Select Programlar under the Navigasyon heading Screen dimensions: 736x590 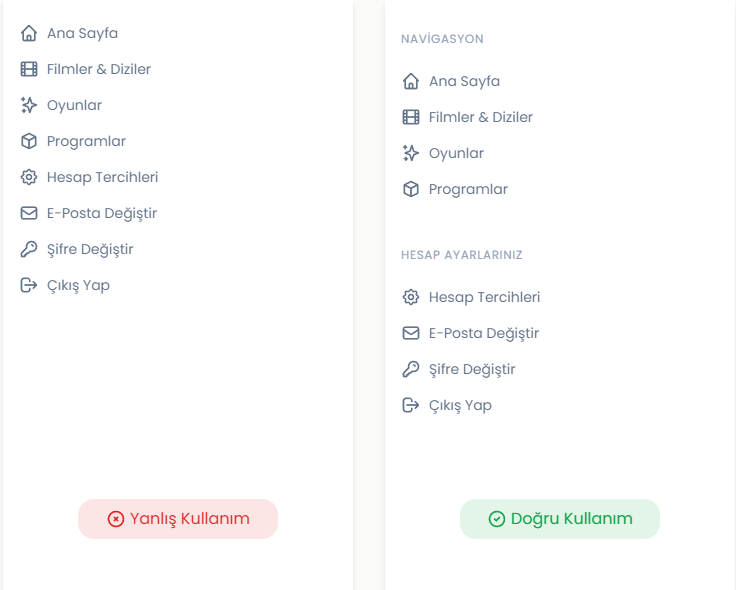pos(468,189)
